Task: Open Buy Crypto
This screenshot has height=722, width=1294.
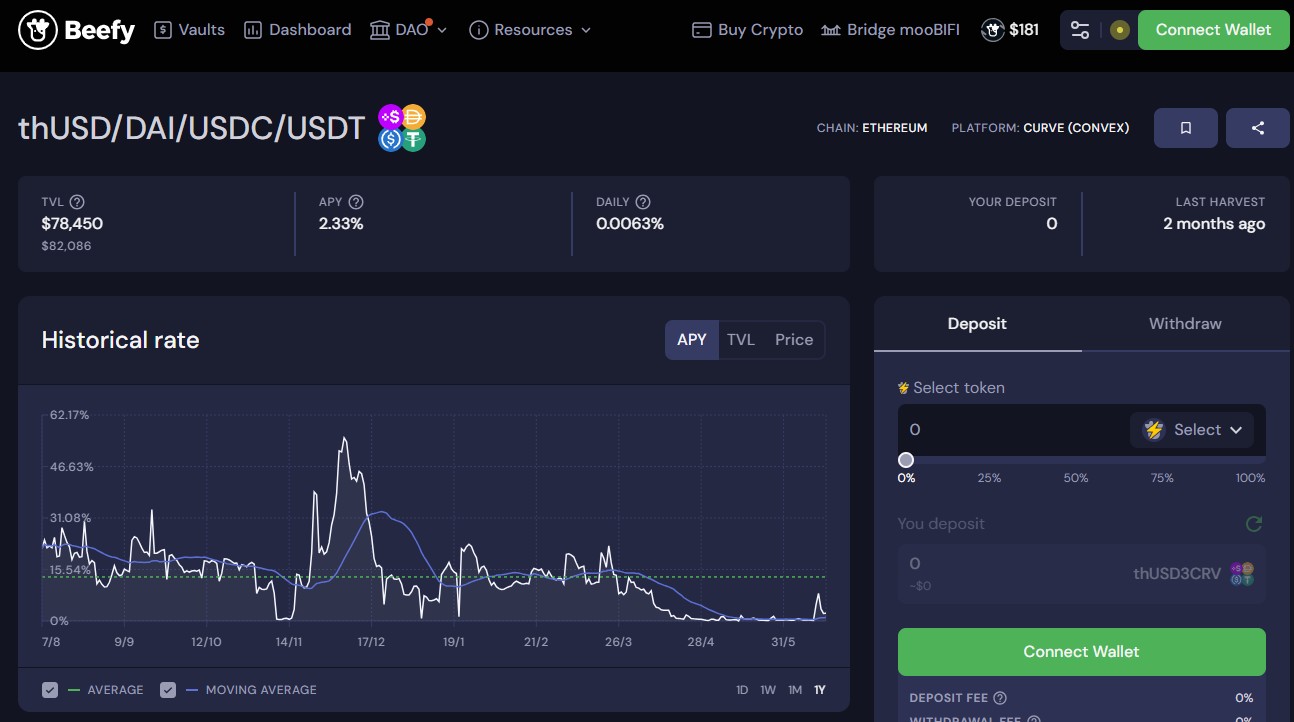Action: coord(748,30)
